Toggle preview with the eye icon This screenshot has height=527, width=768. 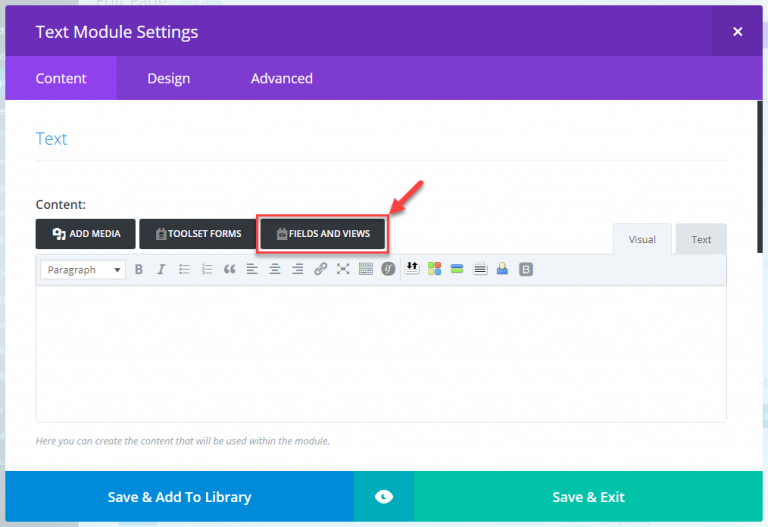[x=384, y=497]
